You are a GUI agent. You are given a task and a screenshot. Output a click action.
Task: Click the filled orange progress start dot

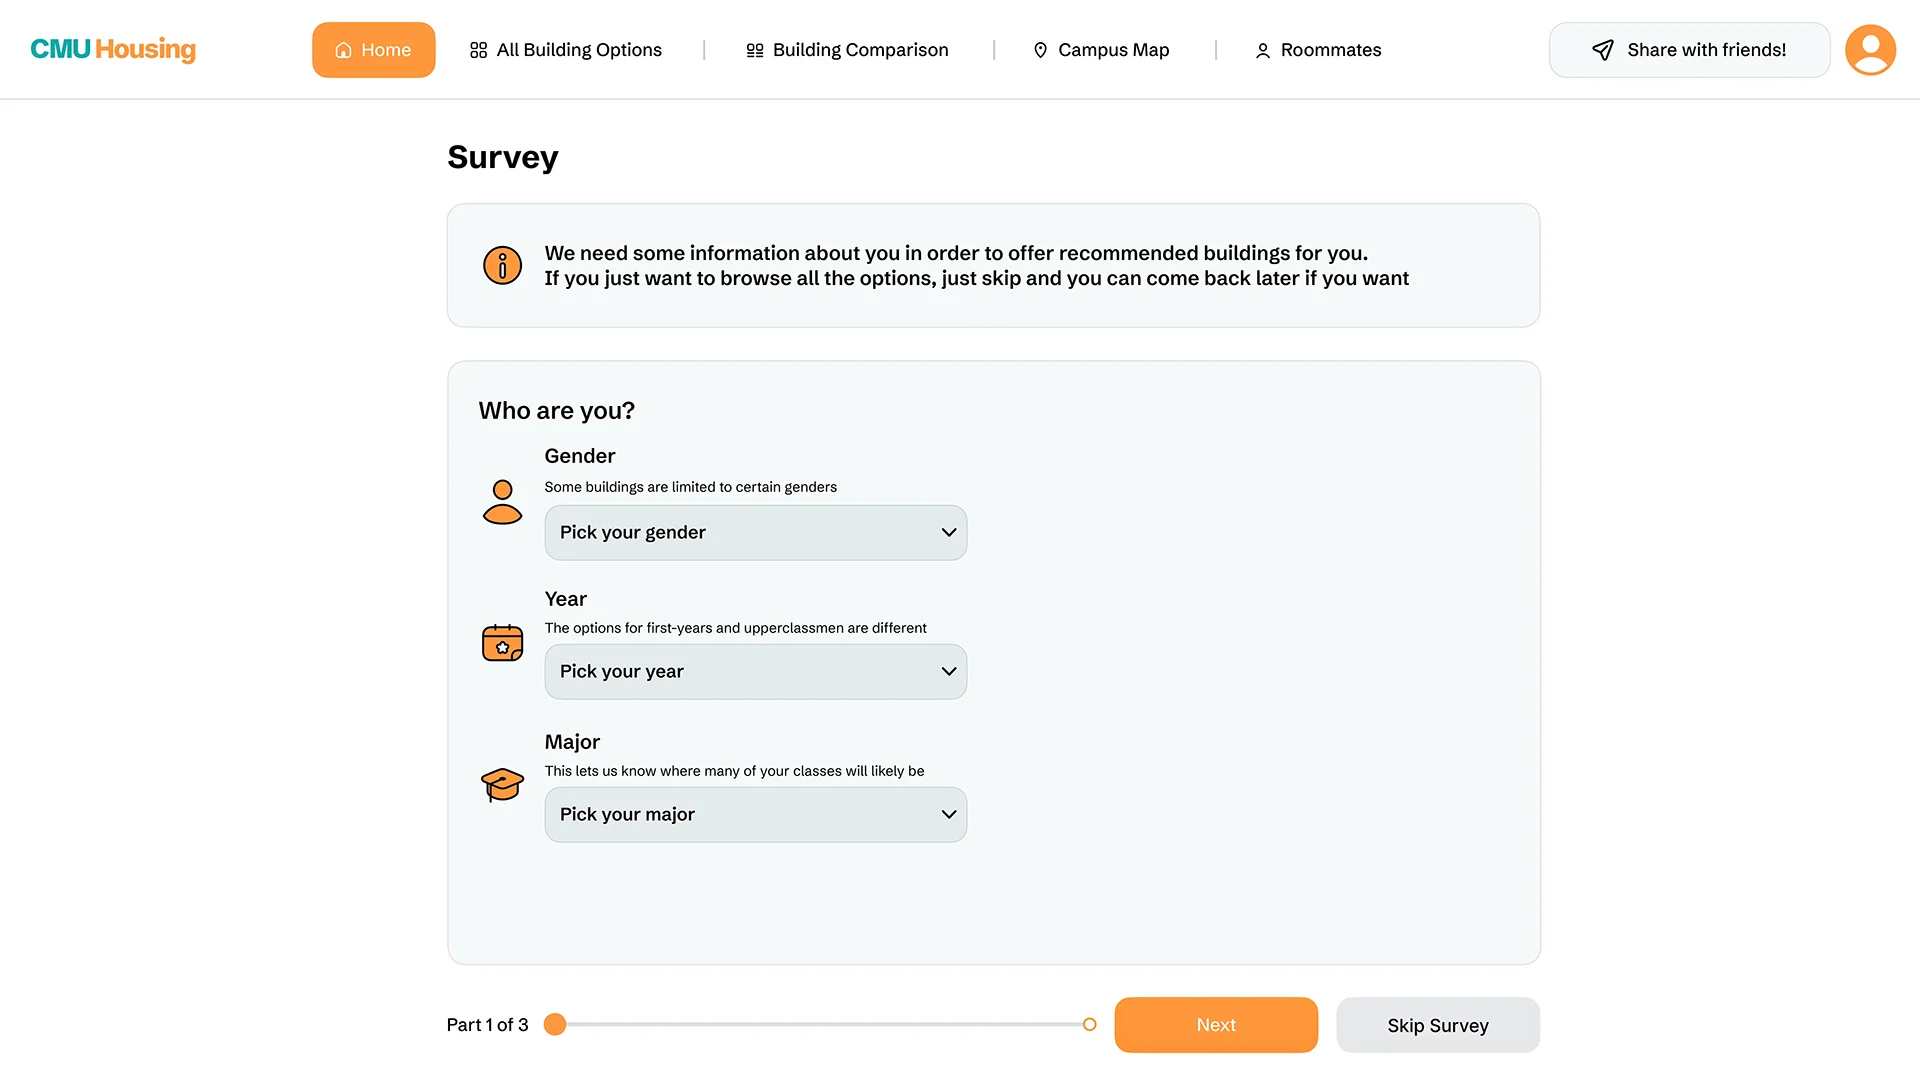click(555, 1024)
